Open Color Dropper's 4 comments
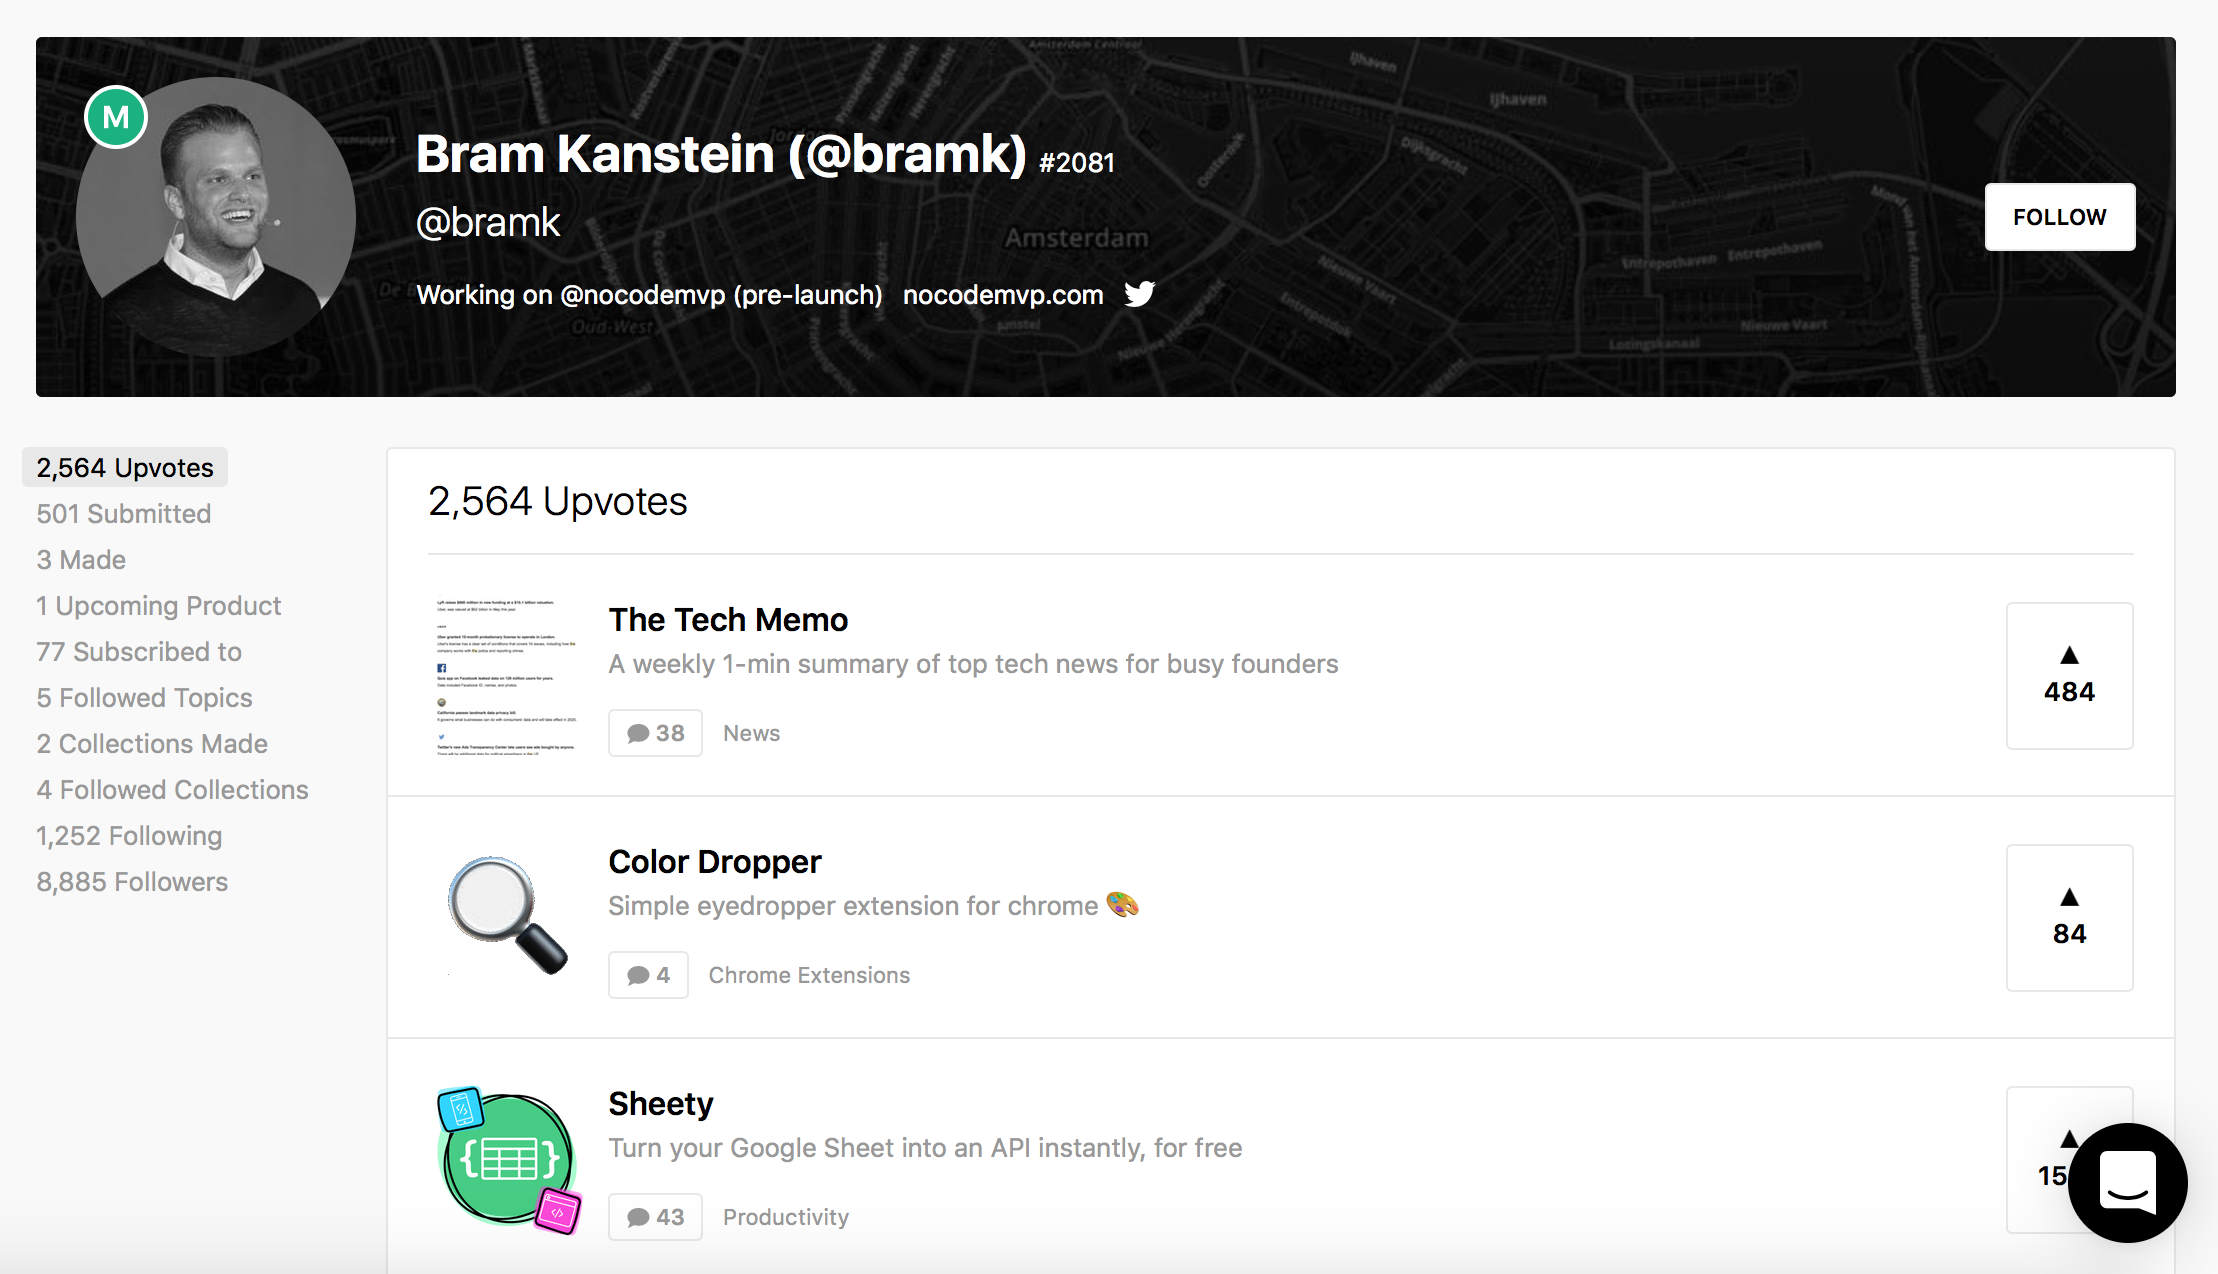Screen dimensions: 2218x1274 click(x=648, y=975)
